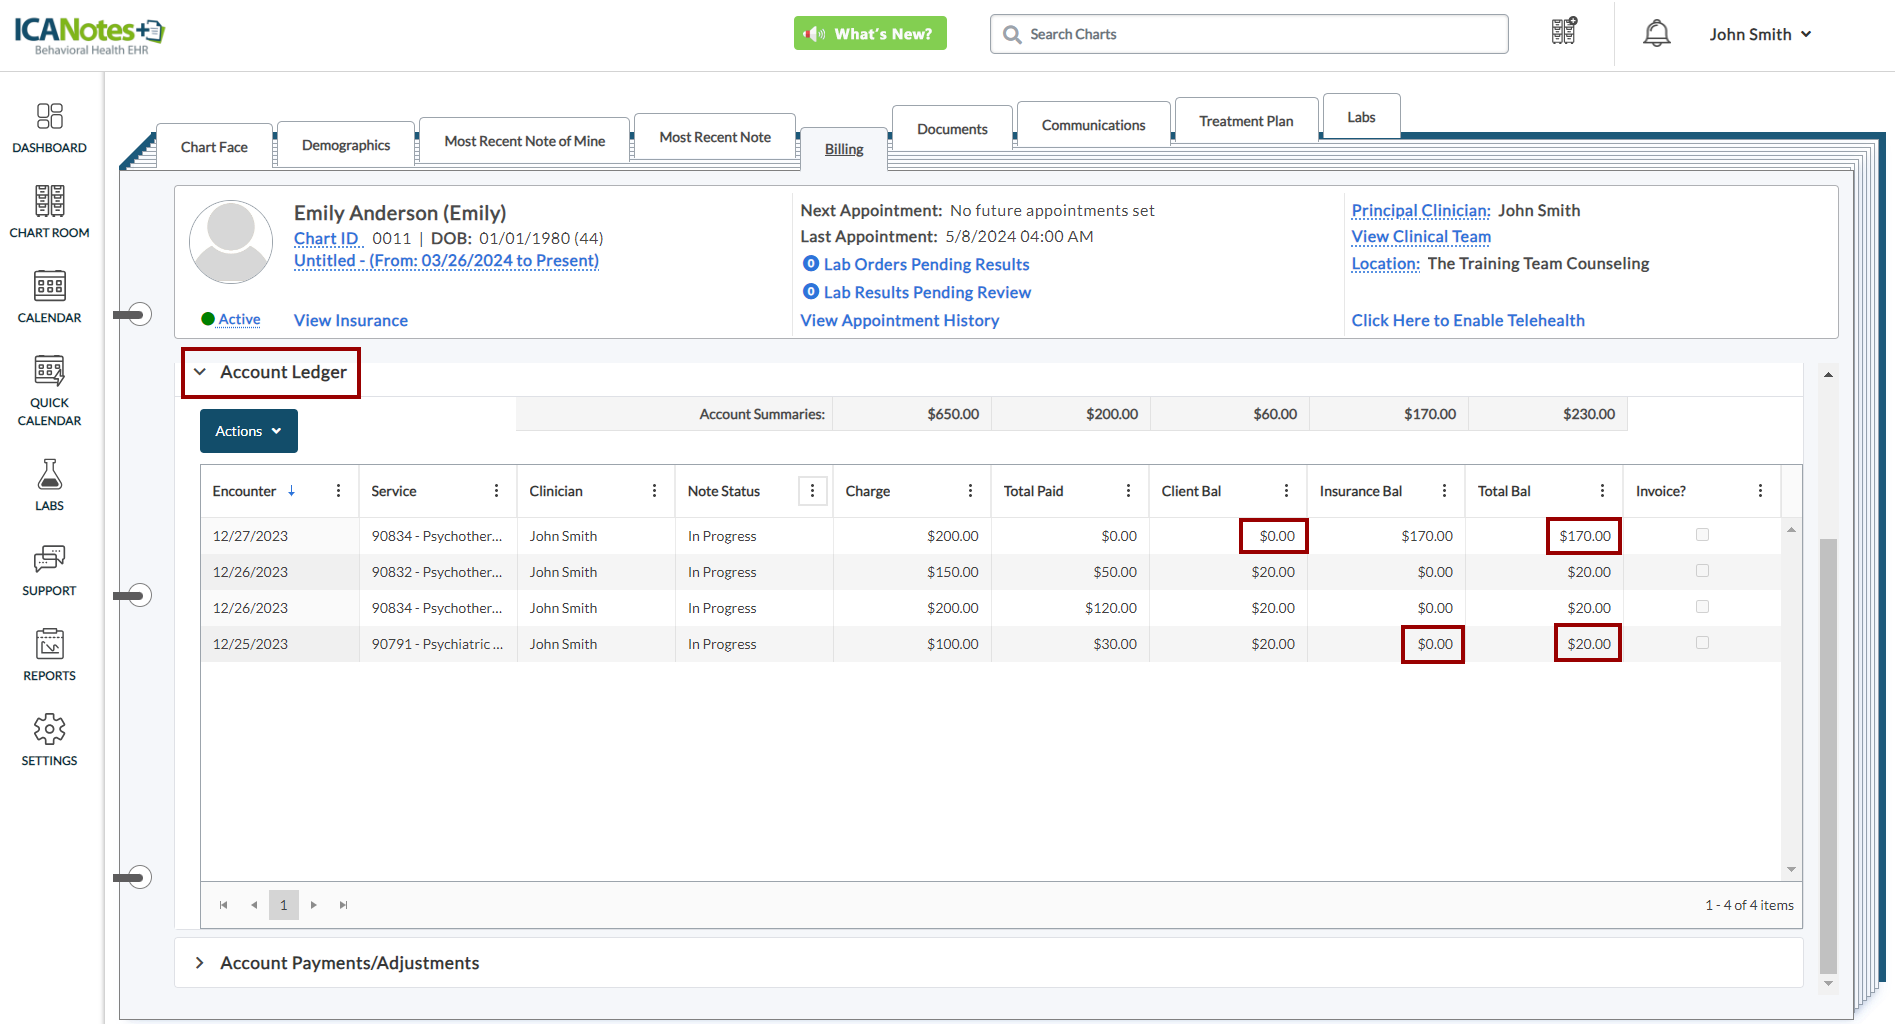Open the Actions dropdown button
Screen dimensions: 1895x1024
(248, 431)
